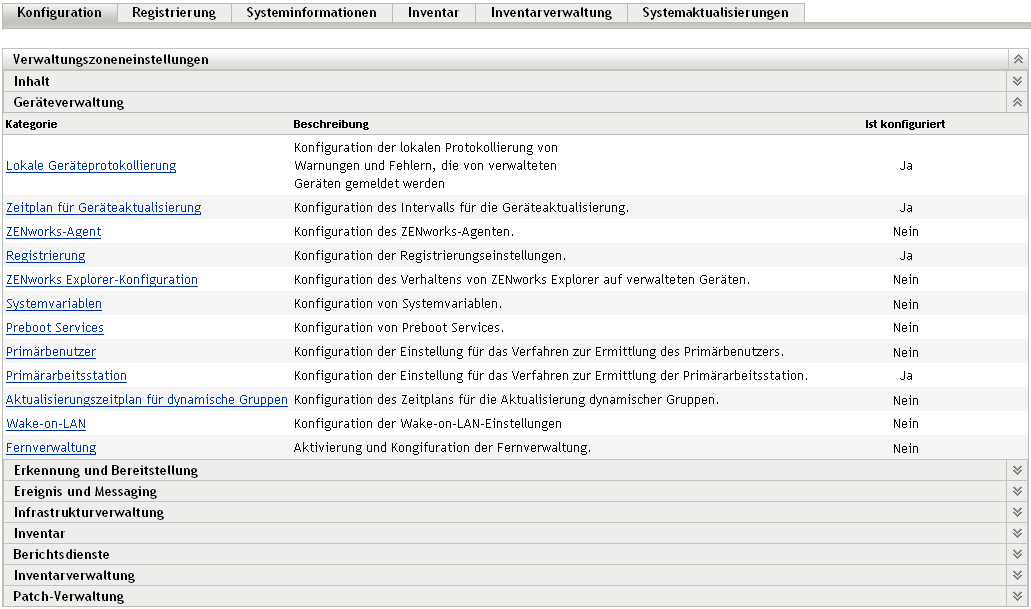Collapse the Verwaltungszoneneinstellungen panel
Viewport: 1031px width, 609px height.
pos(1017,60)
